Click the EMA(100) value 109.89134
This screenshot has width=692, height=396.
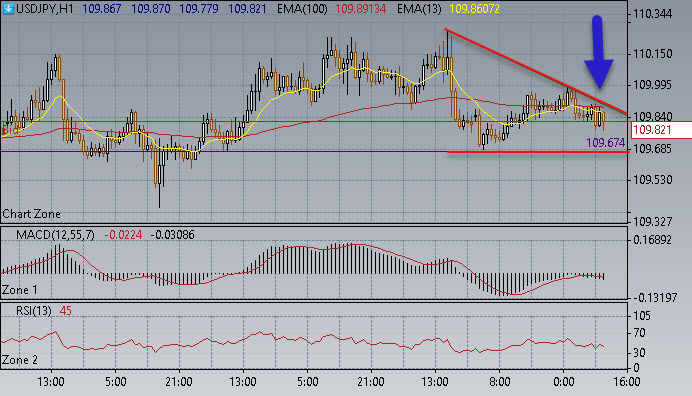361,8
